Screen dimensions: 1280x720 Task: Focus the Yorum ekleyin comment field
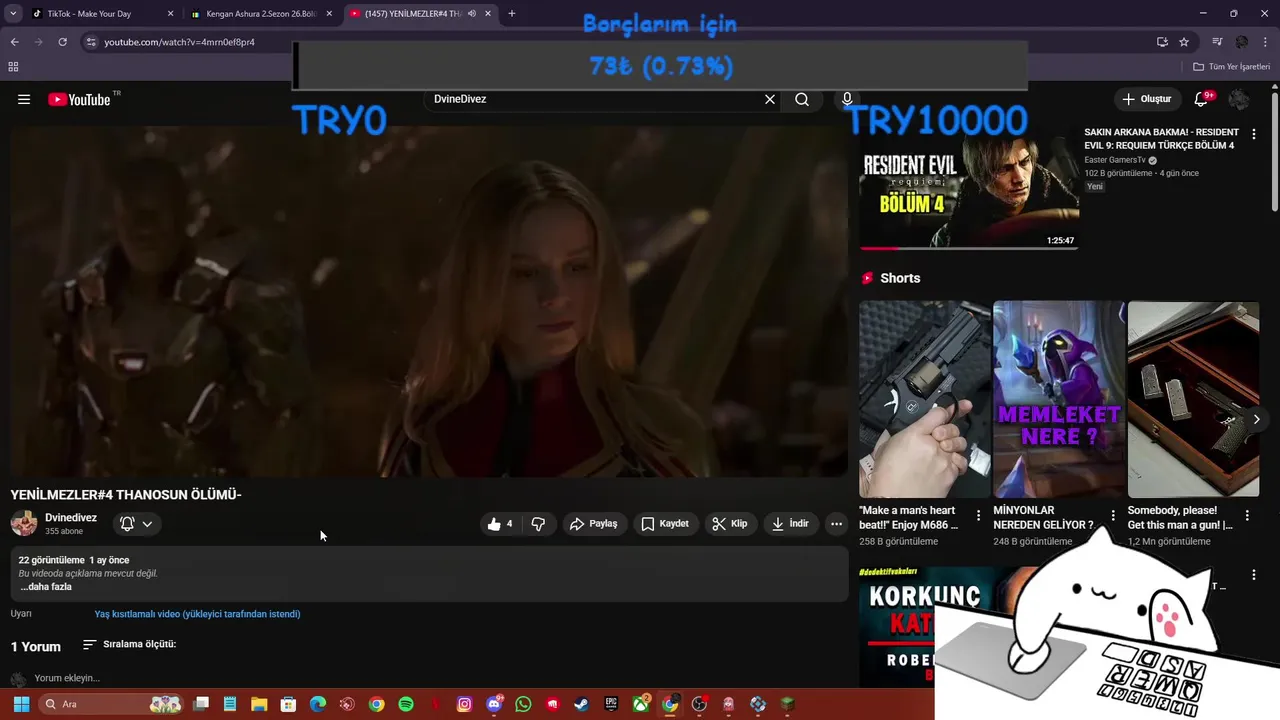click(67, 678)
